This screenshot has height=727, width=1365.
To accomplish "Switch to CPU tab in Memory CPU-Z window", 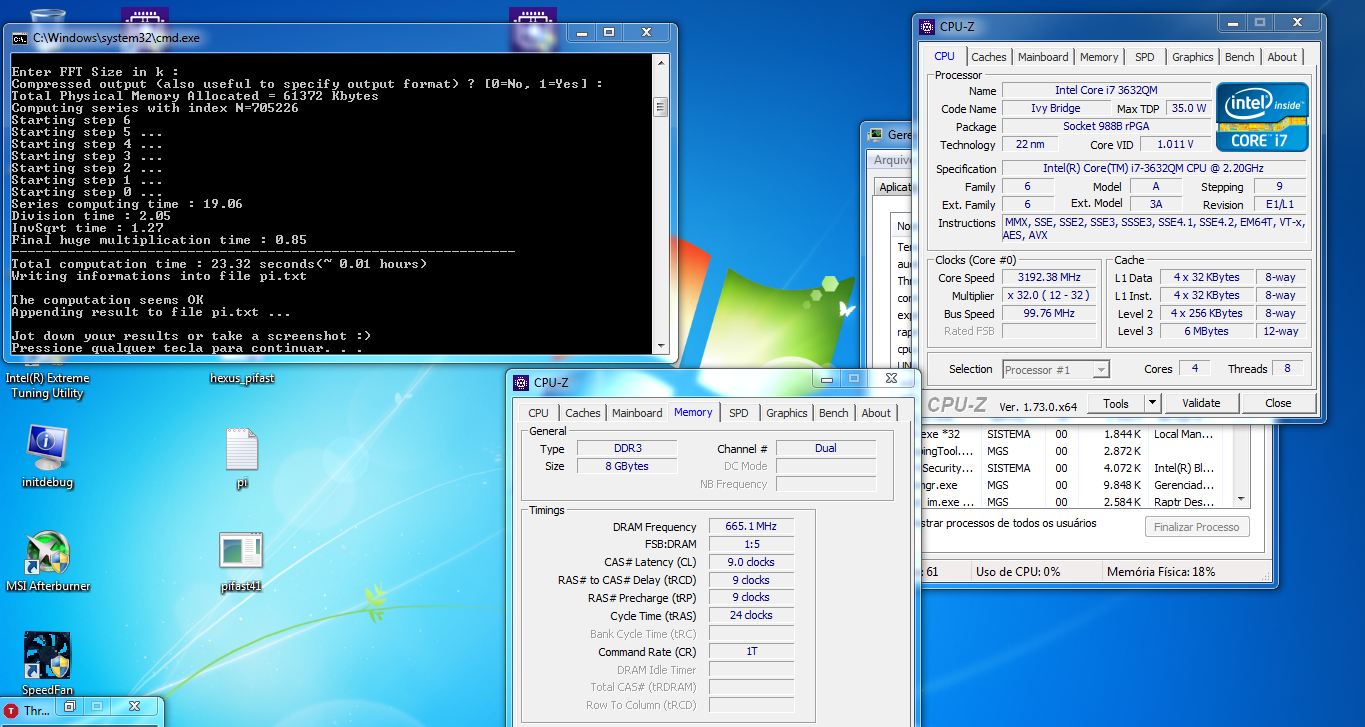I will click(538, 413).
